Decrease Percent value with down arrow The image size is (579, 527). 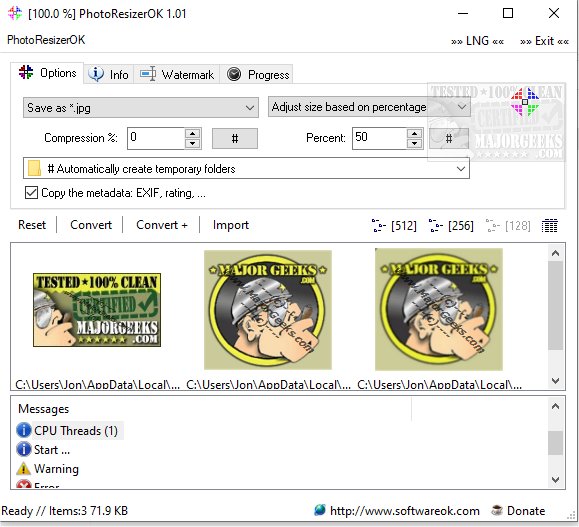[415, 143]
